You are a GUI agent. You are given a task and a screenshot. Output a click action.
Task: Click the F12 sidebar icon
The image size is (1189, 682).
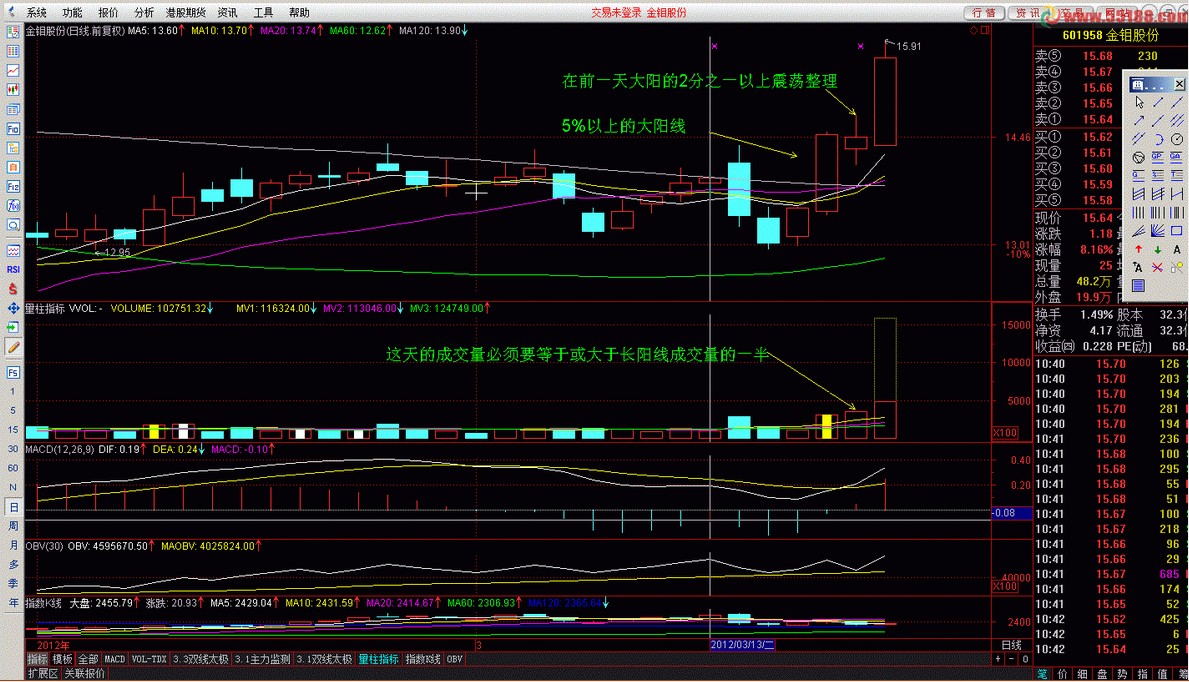(13, 187)
